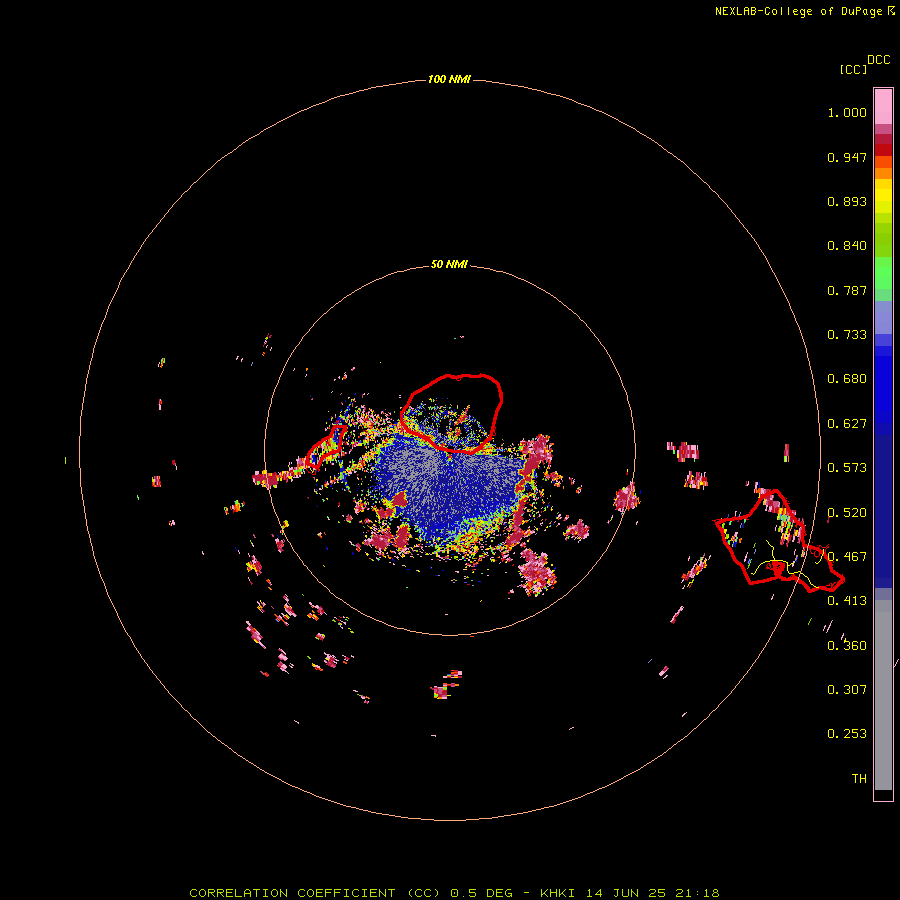Viewport: 900px width, 900px height.
Task: Select the 0.947 scale value
Action: pyautogui.click(x=847, y=157)
